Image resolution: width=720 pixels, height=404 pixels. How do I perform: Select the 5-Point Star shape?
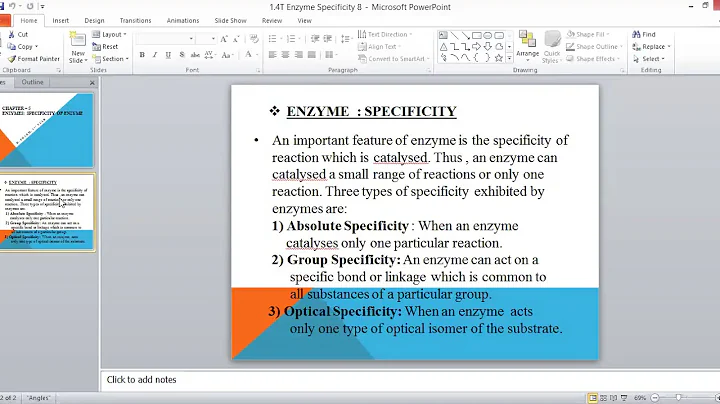(499, 58)
